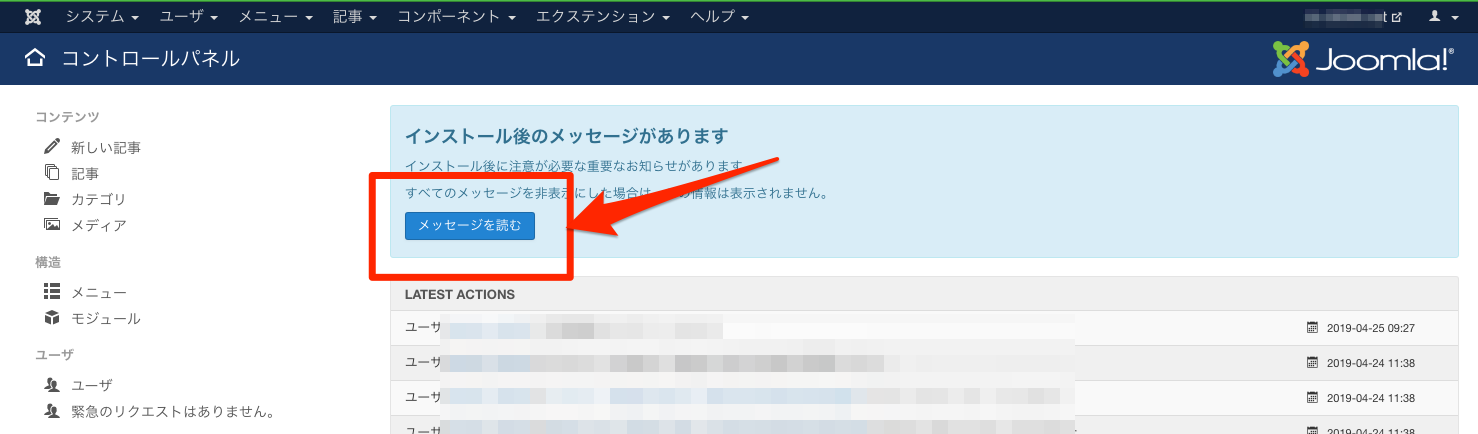Image resolution: width=1478 pixels, height=434 pixels.
Task: Click the home icon beside コントロールパネル
Action: pos(35,58)
